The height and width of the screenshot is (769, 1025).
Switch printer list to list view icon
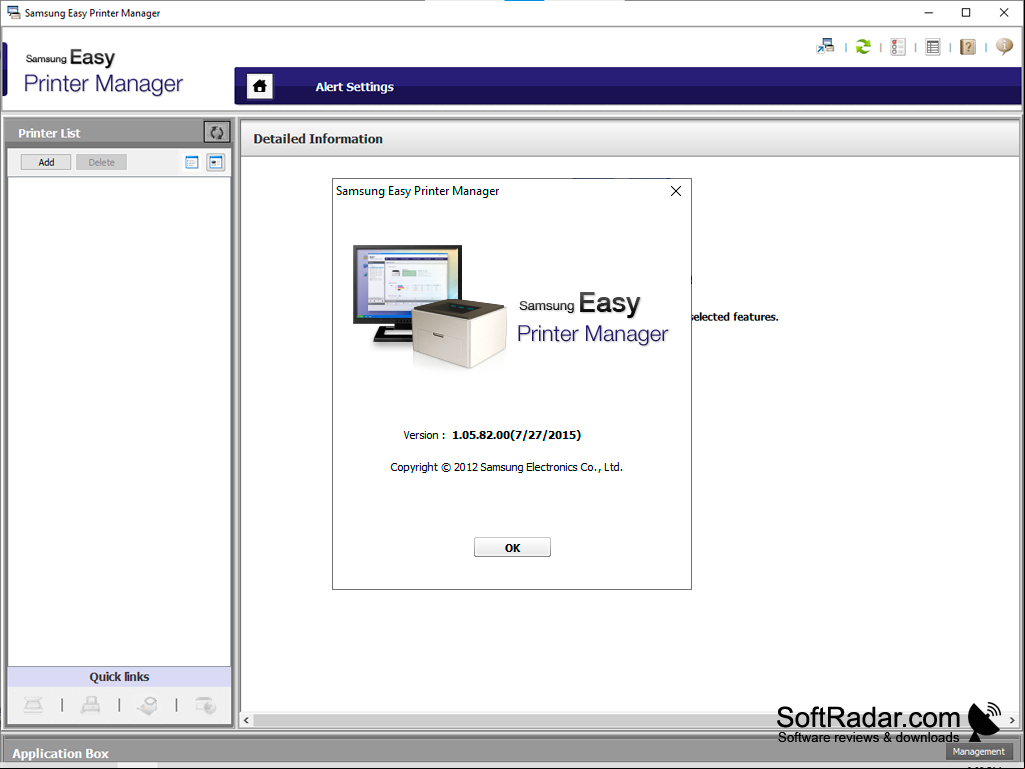click(x=192, y=162)
